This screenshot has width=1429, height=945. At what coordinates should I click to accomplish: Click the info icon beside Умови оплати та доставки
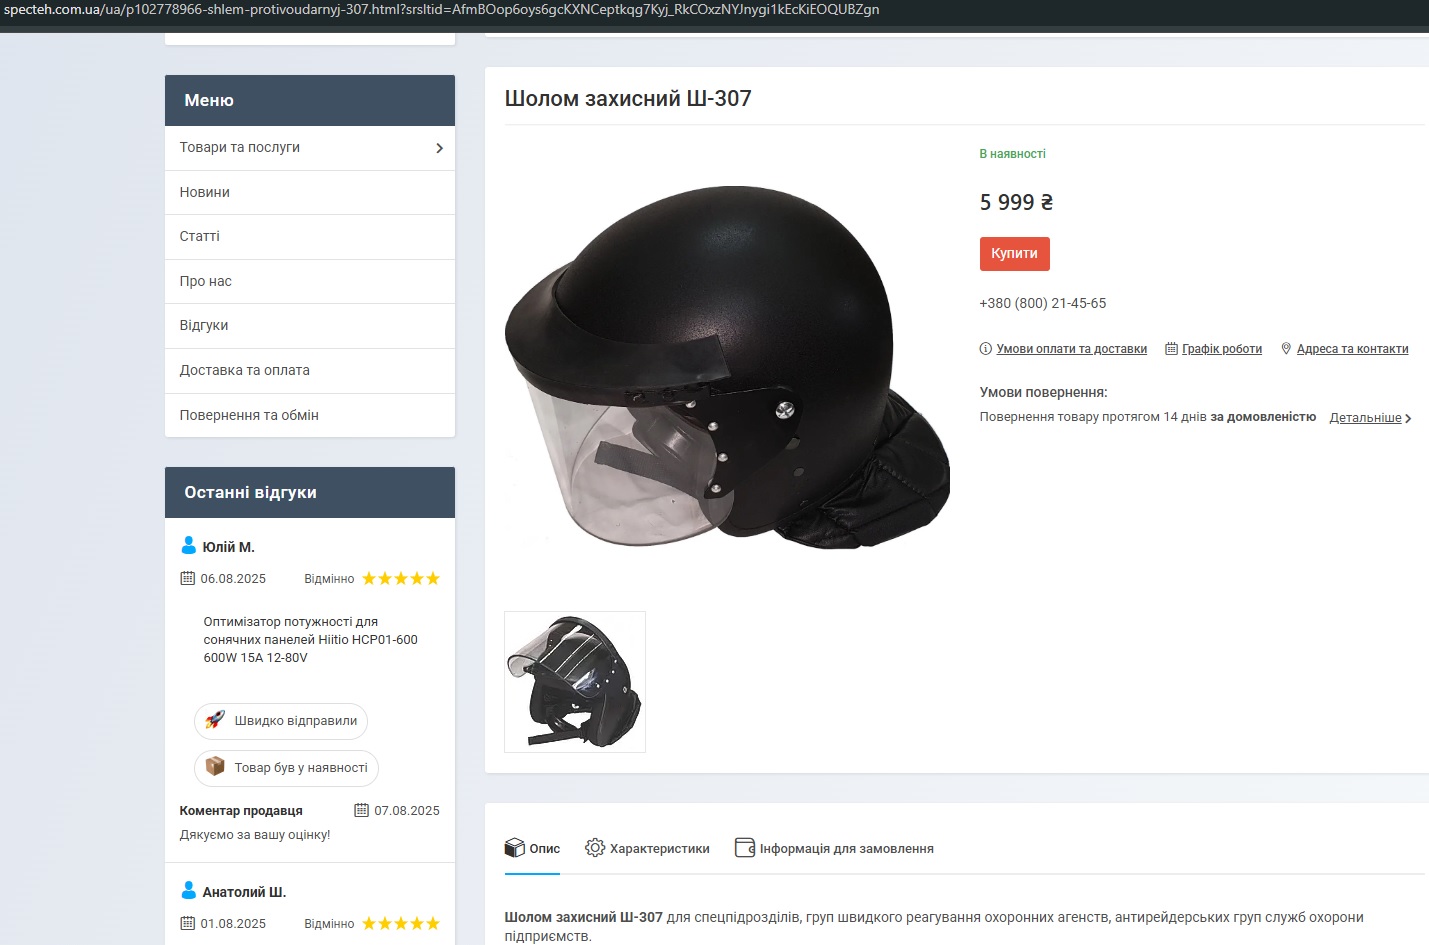985,349
